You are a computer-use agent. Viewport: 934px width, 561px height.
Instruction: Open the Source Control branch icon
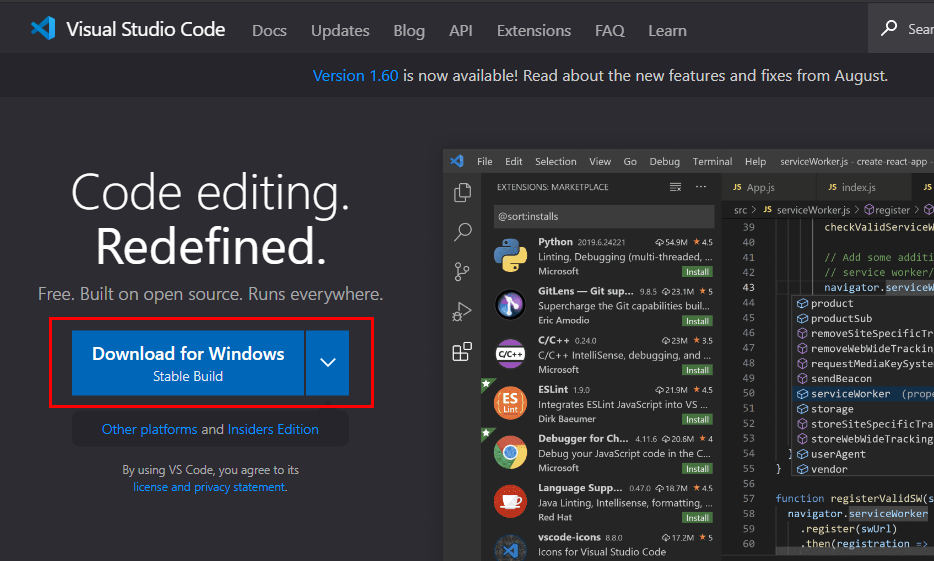[462, 272]
